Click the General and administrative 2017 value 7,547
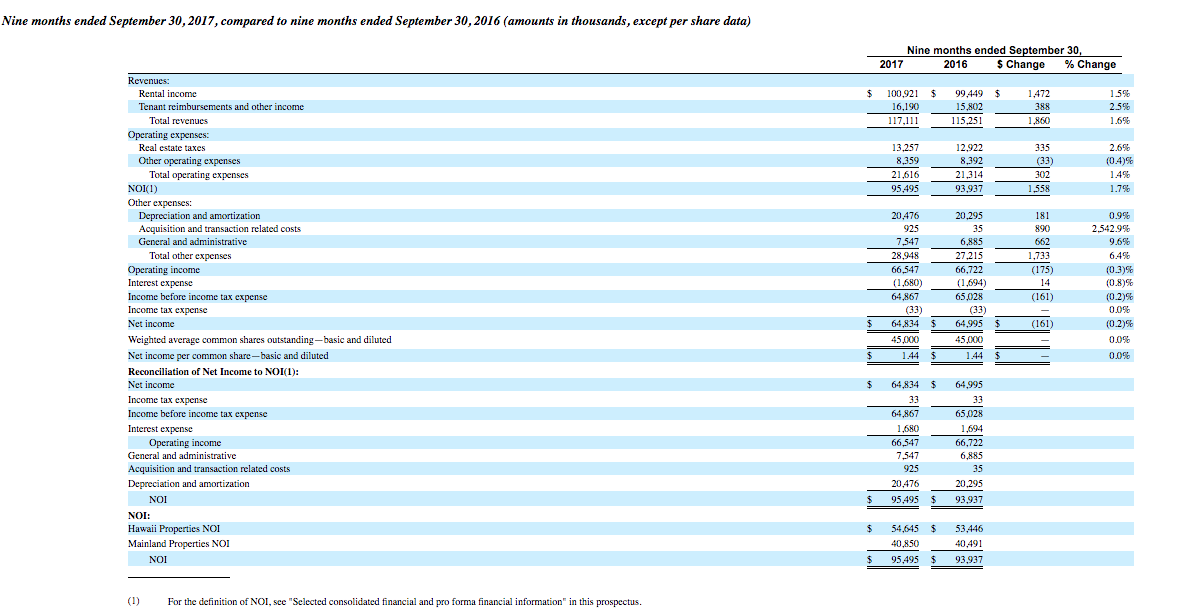The image size is (1182, 615). click(908, 242)
